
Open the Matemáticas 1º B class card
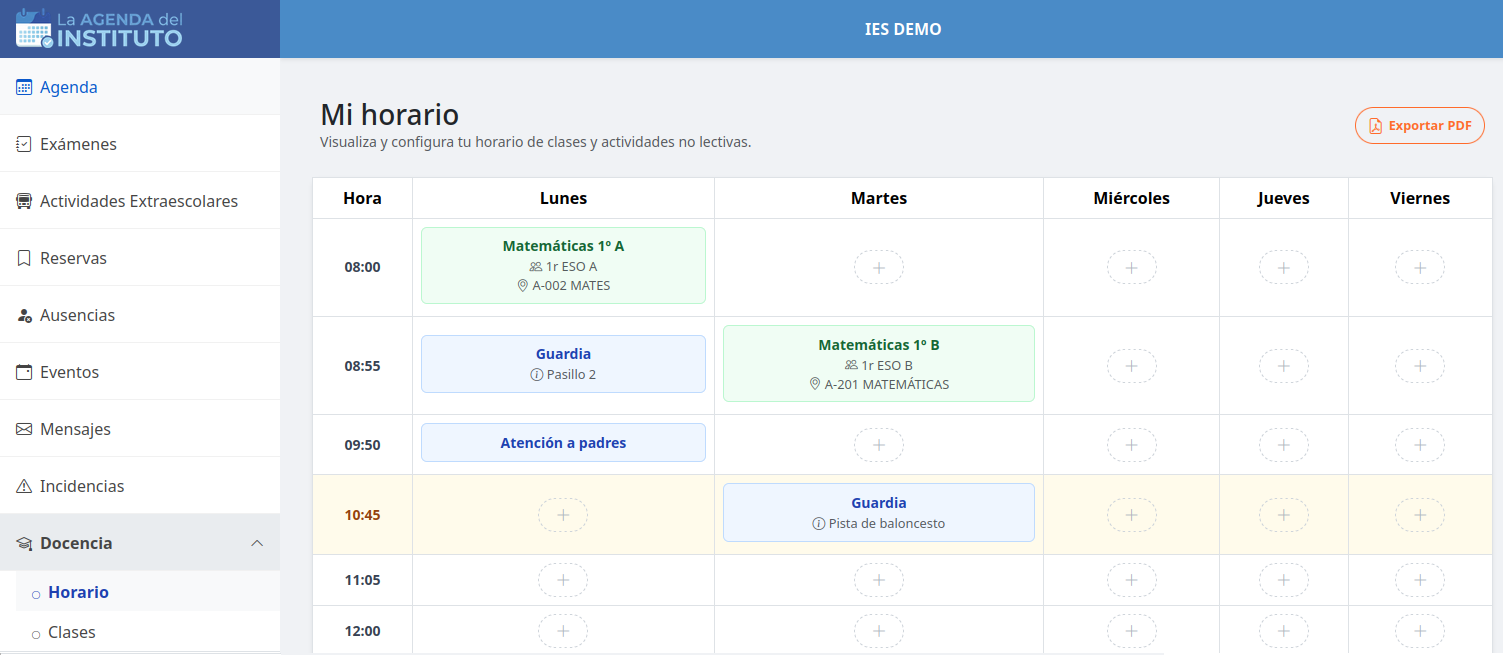(x=879, y=364)
